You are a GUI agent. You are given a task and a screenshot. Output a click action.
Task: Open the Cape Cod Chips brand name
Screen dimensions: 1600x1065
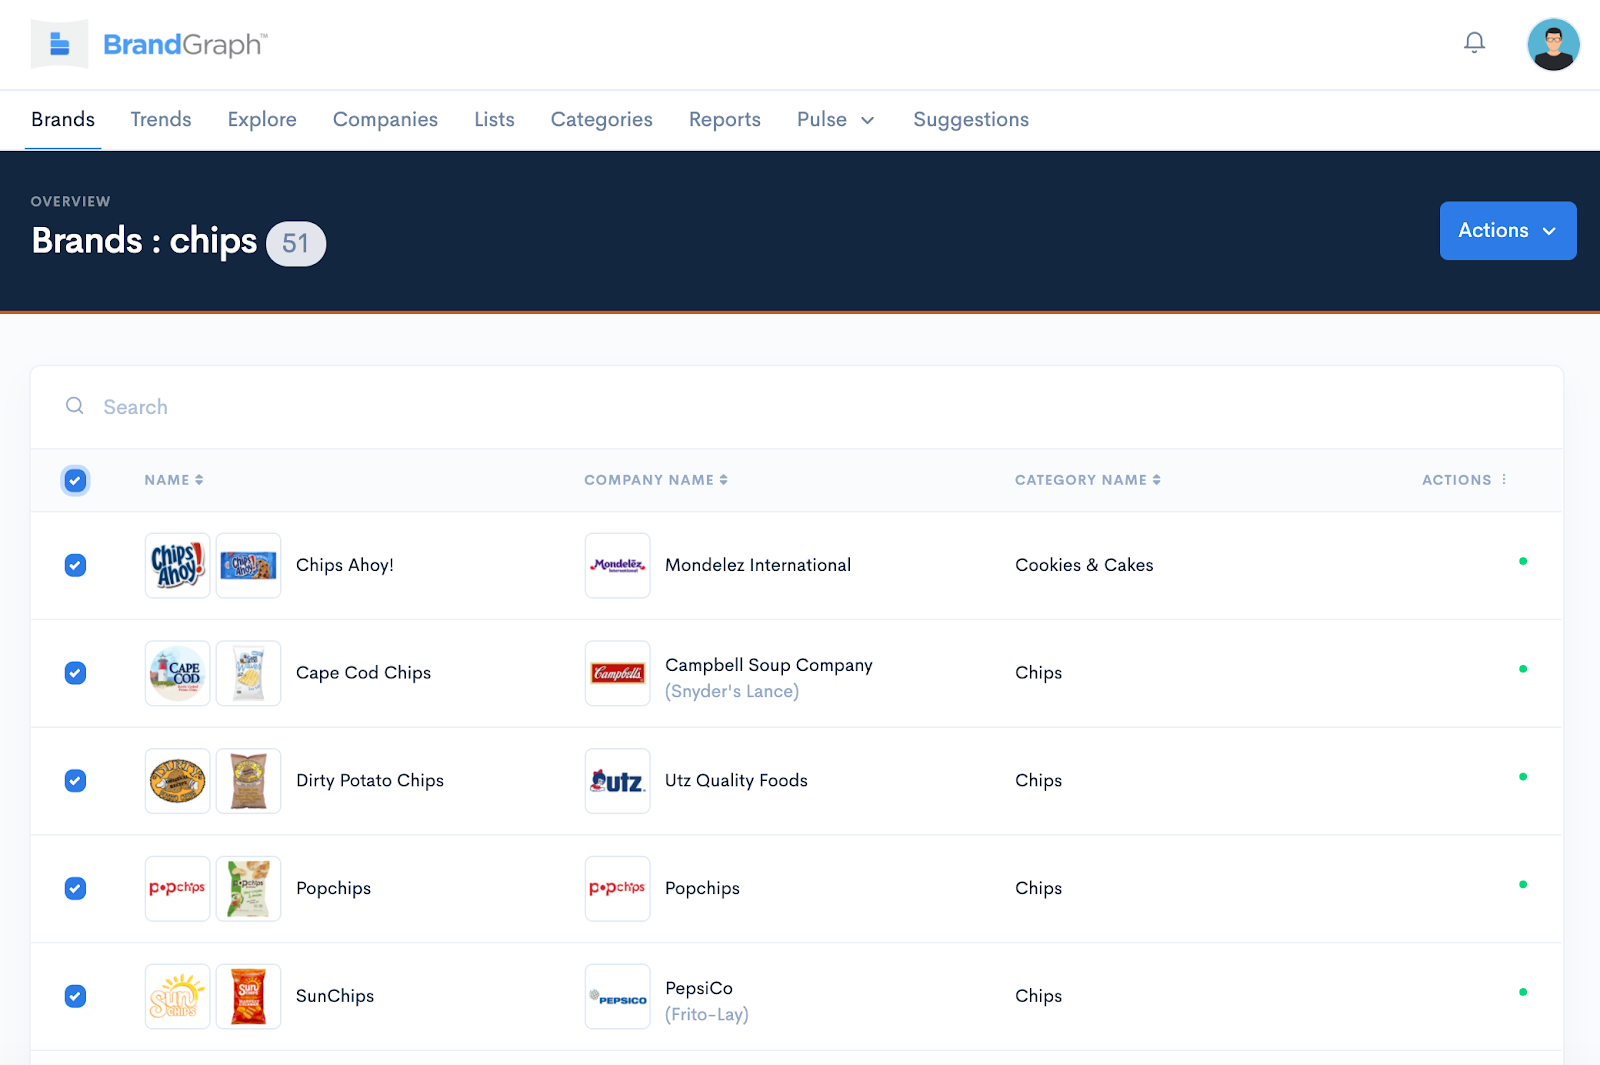tap(364, 673)
